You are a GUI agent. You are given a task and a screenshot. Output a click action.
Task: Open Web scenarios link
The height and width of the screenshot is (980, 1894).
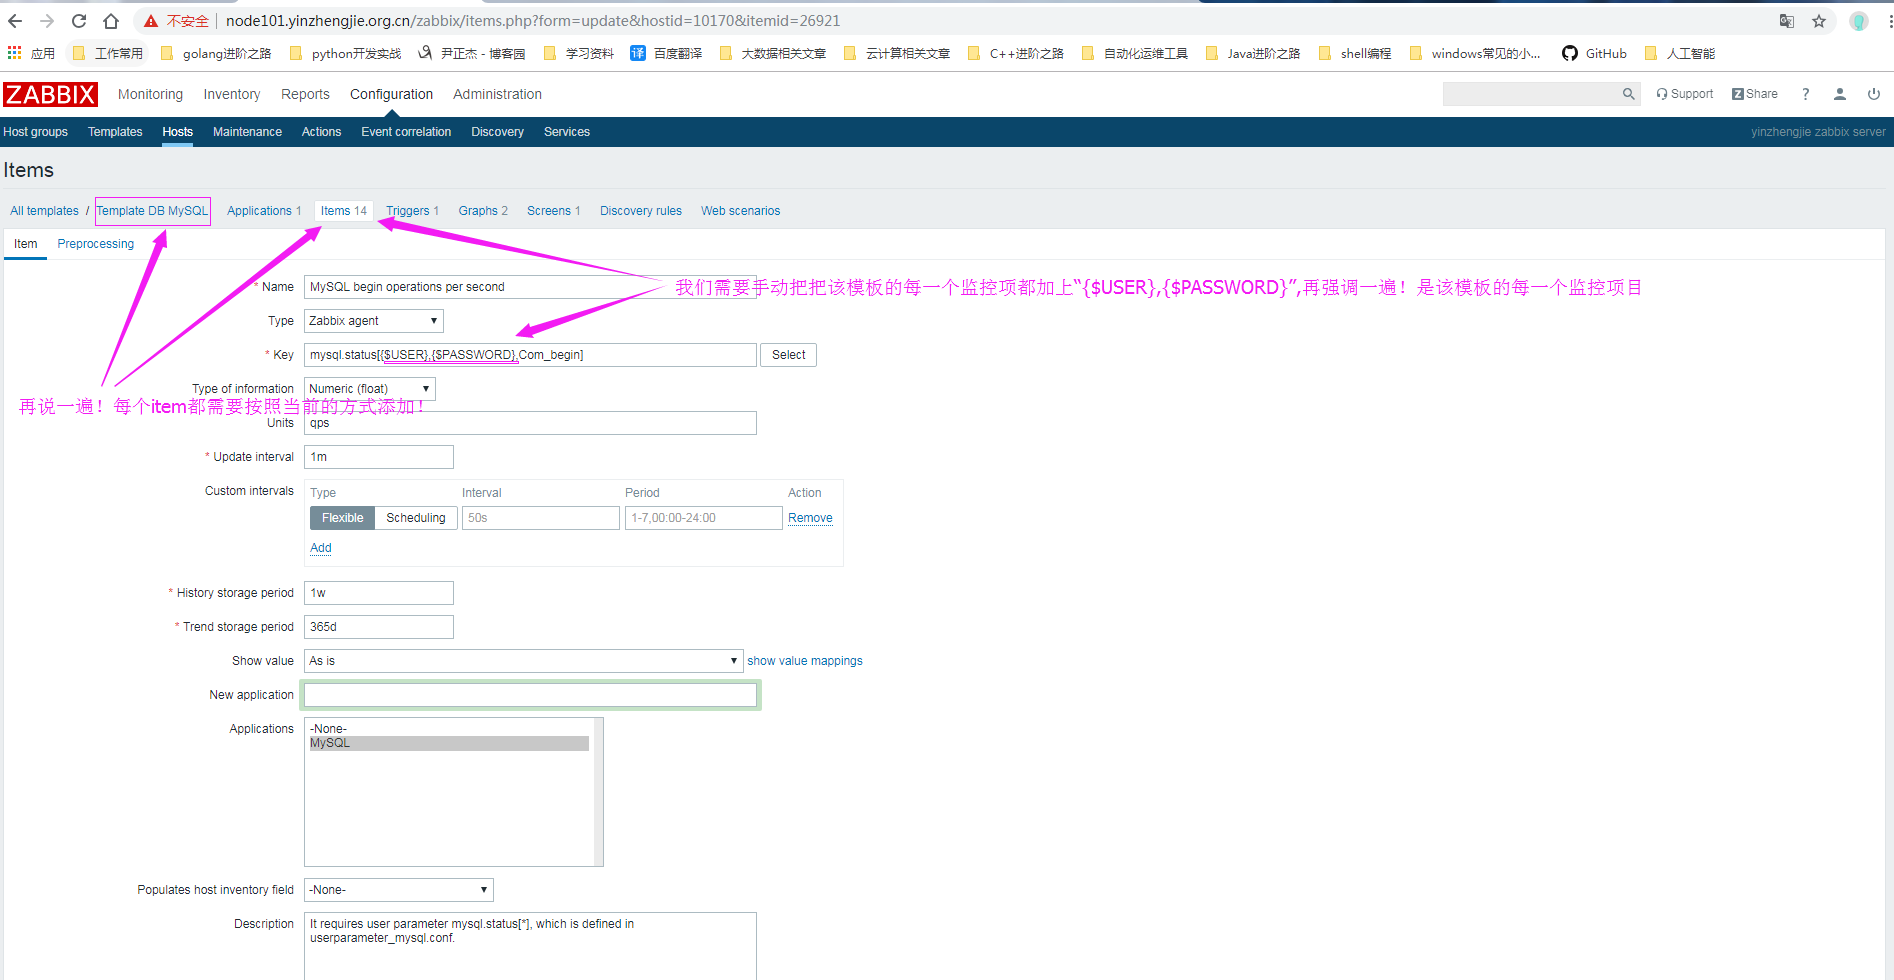tap(740, 211)
